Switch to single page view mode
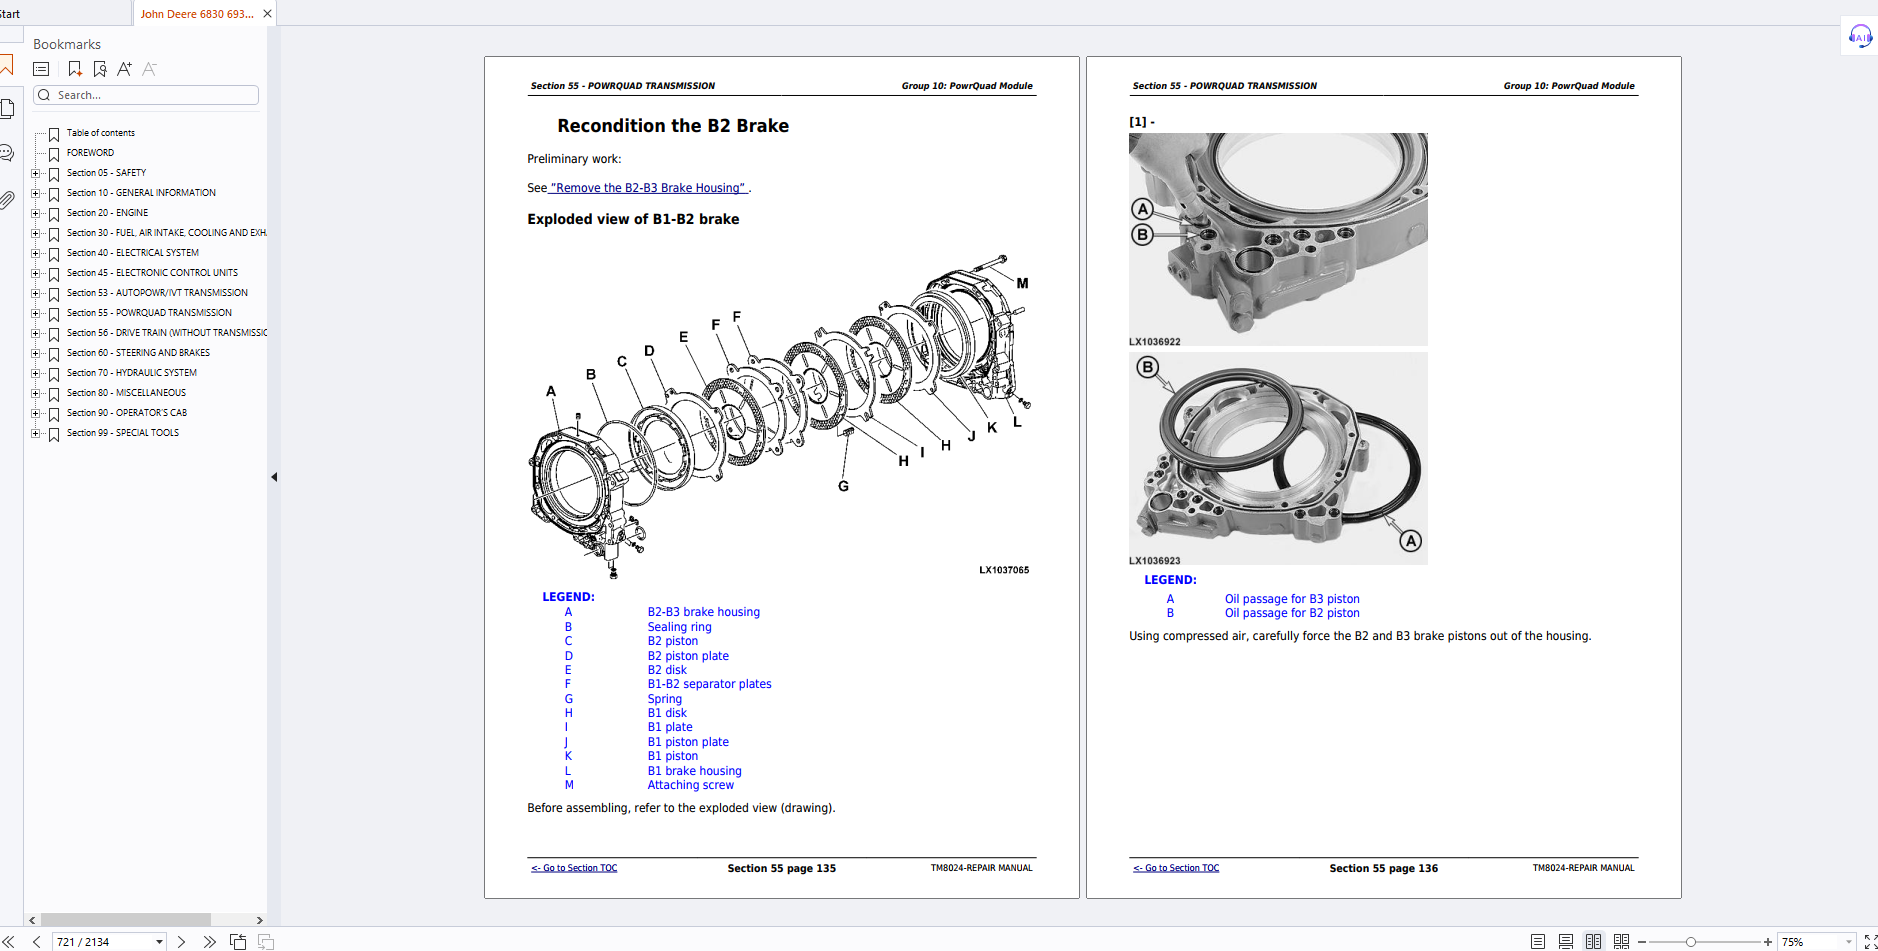 coord(1538,941)
